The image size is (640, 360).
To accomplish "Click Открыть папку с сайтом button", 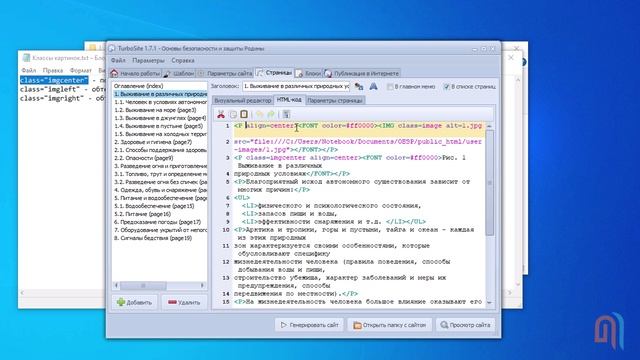I will 390,325.
